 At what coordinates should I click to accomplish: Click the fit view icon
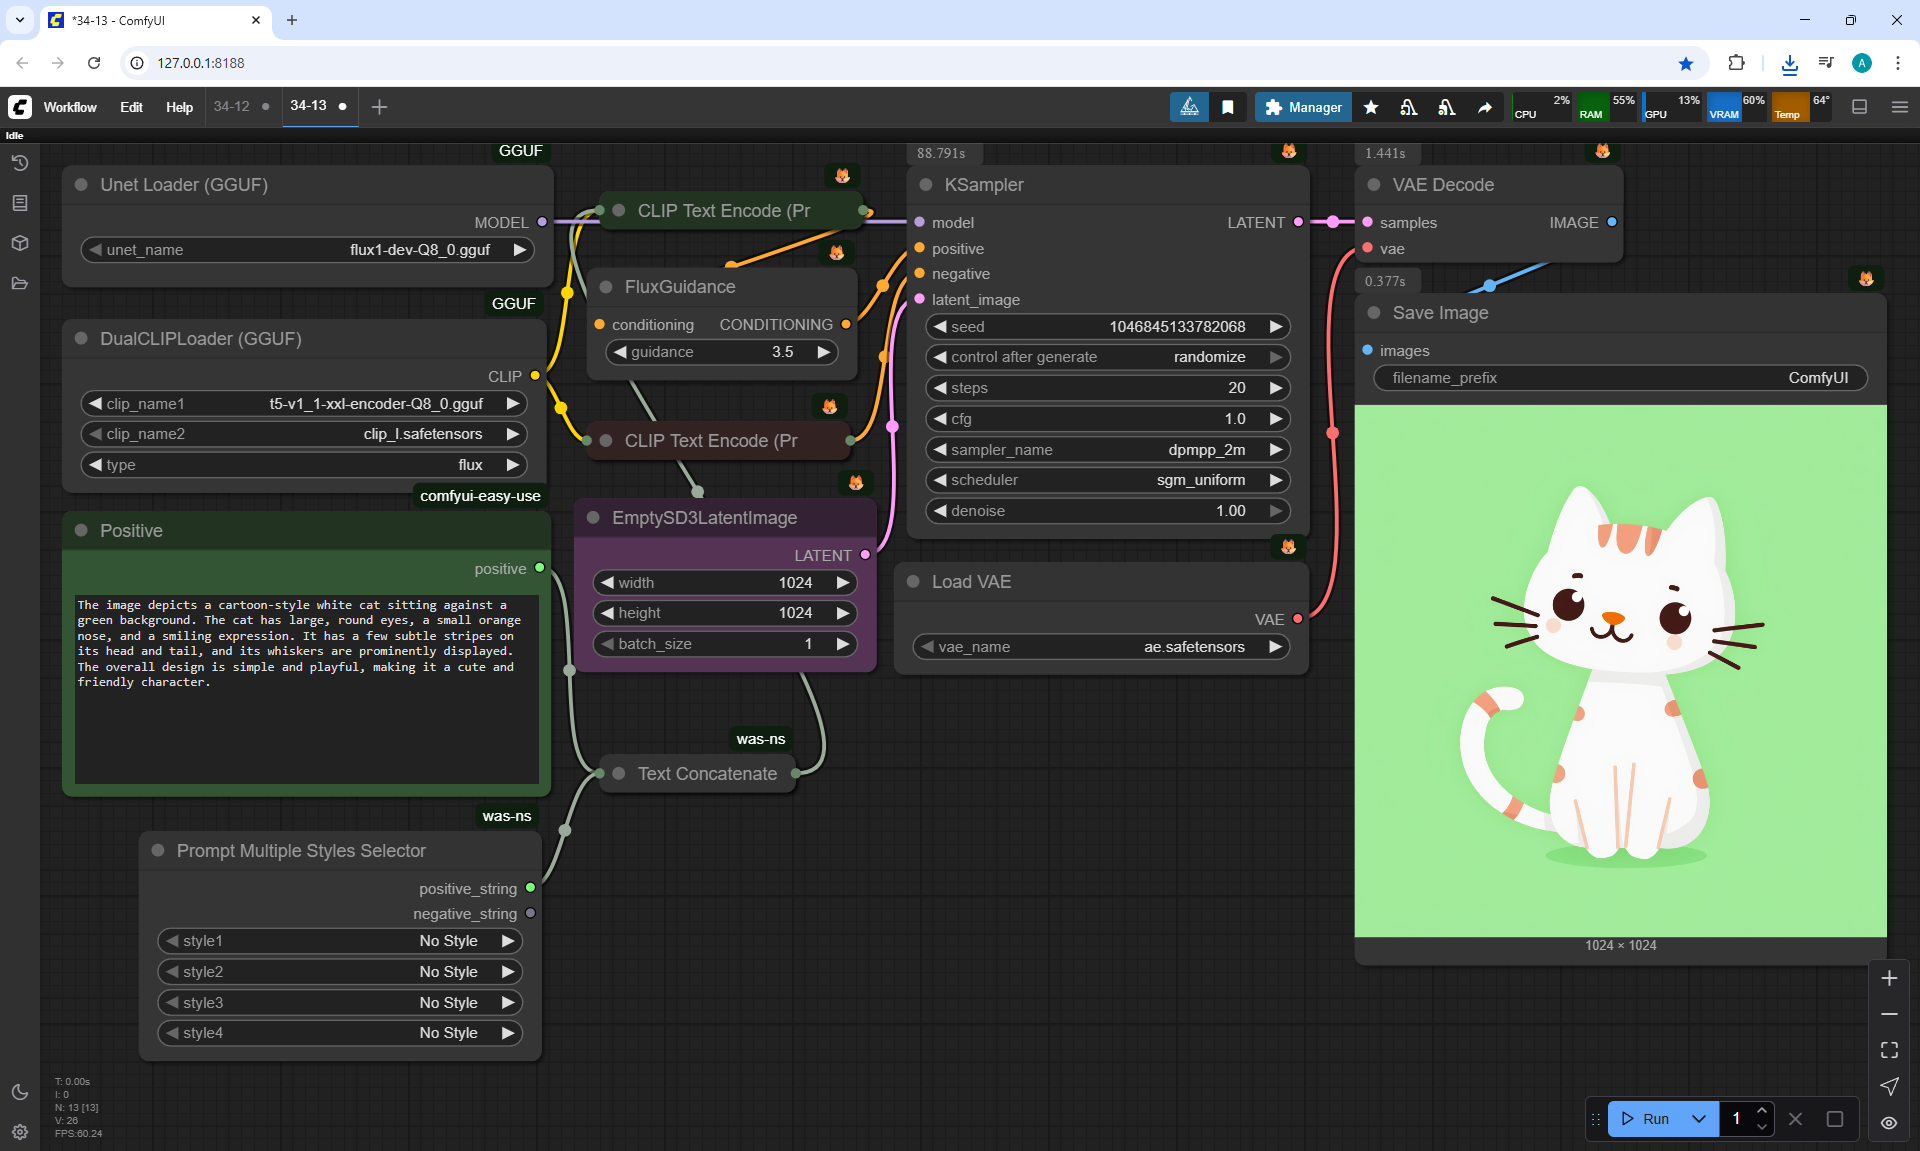[x=1889, y=1050]
